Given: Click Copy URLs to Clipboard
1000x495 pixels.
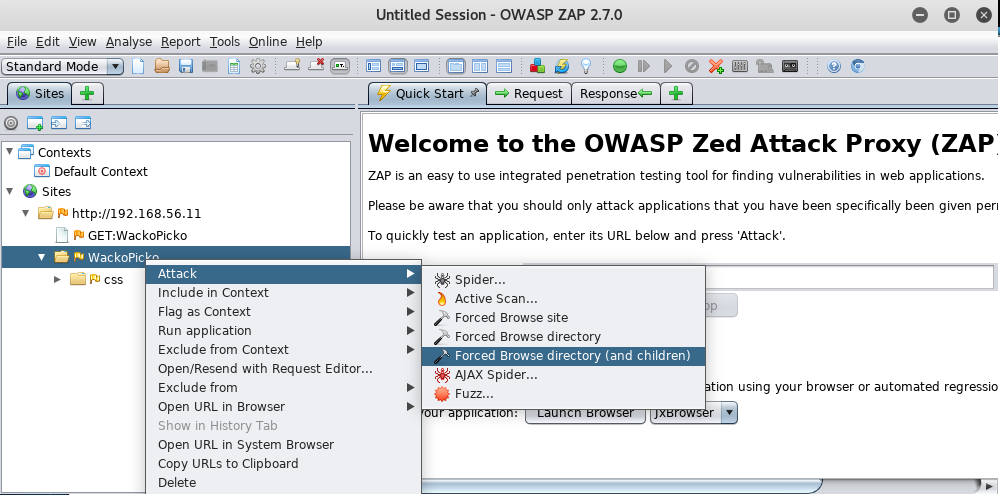Looking at the screenshot, I should click(x=283, y=464).
